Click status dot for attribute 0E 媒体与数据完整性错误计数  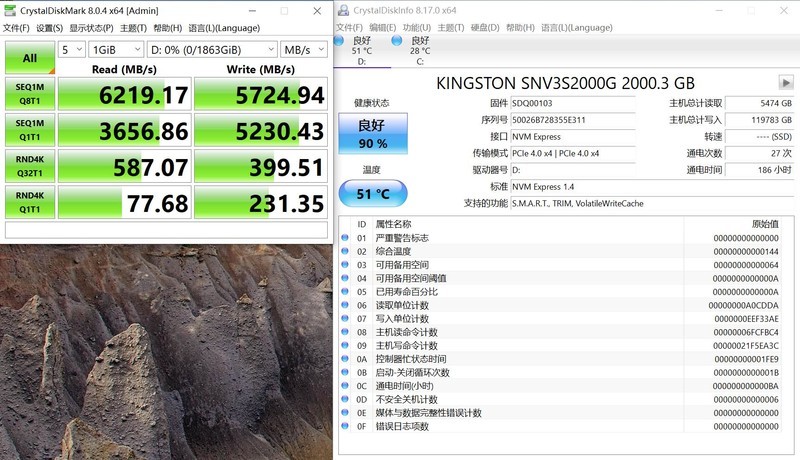click(345, 413)
